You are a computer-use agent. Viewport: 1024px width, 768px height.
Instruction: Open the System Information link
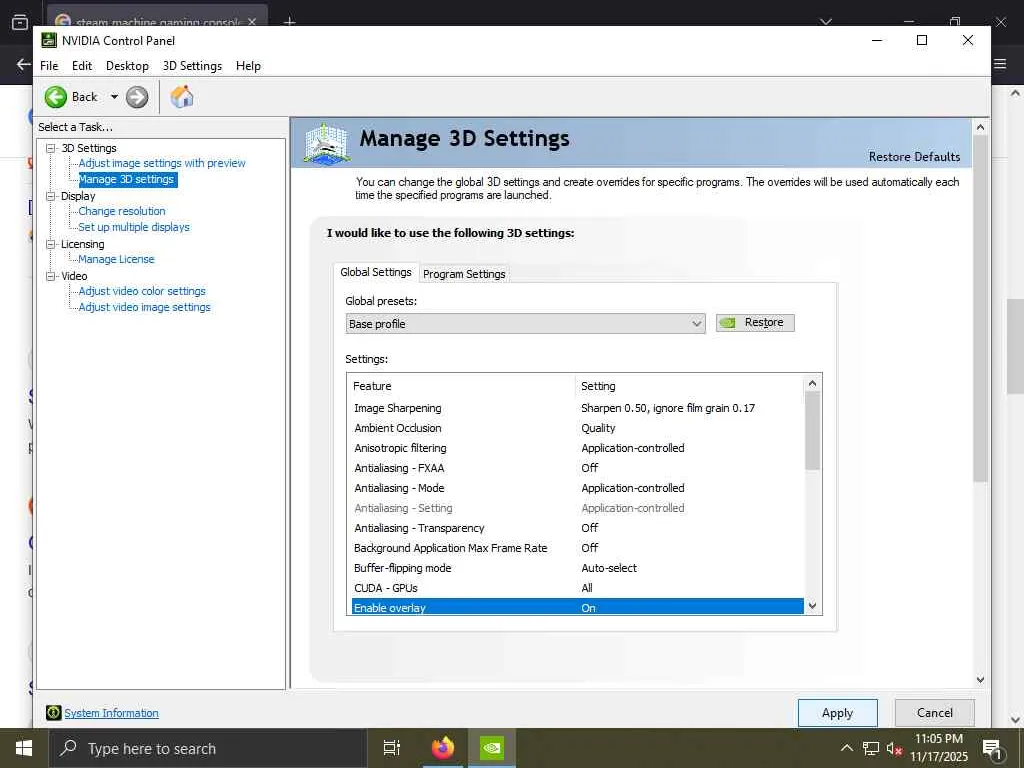point(111,713)
